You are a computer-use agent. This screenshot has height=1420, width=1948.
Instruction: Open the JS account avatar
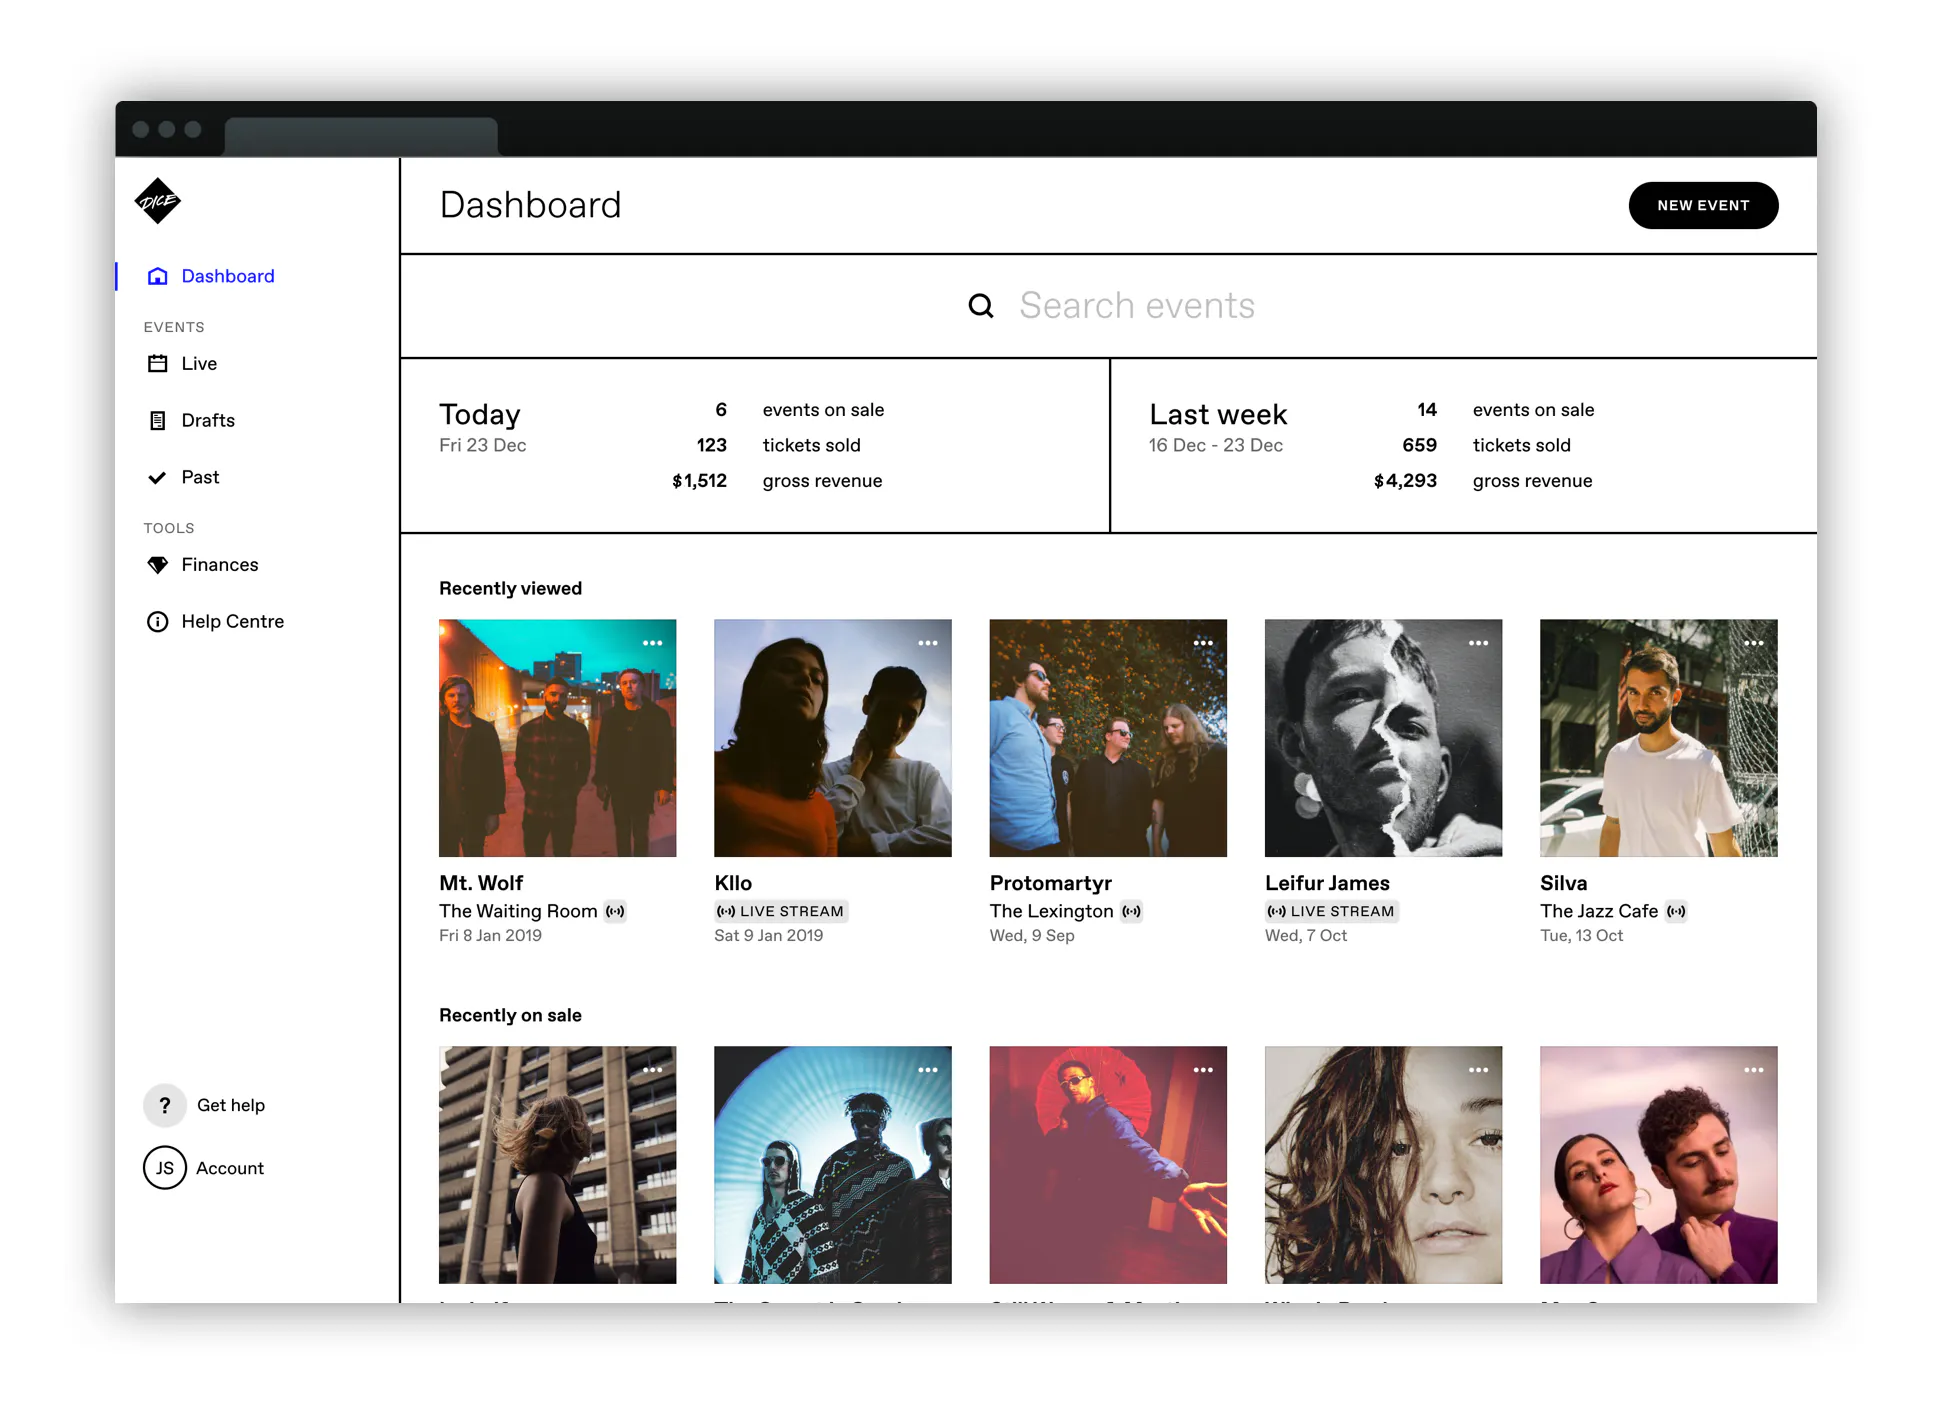[x=165, y=1168]
